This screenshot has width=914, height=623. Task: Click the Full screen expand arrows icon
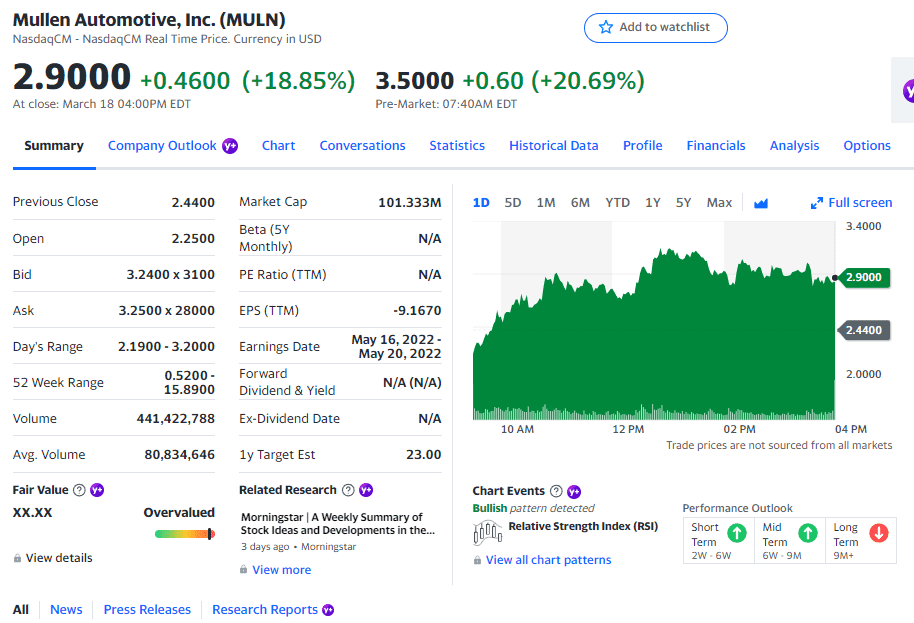tap(817, 203)
